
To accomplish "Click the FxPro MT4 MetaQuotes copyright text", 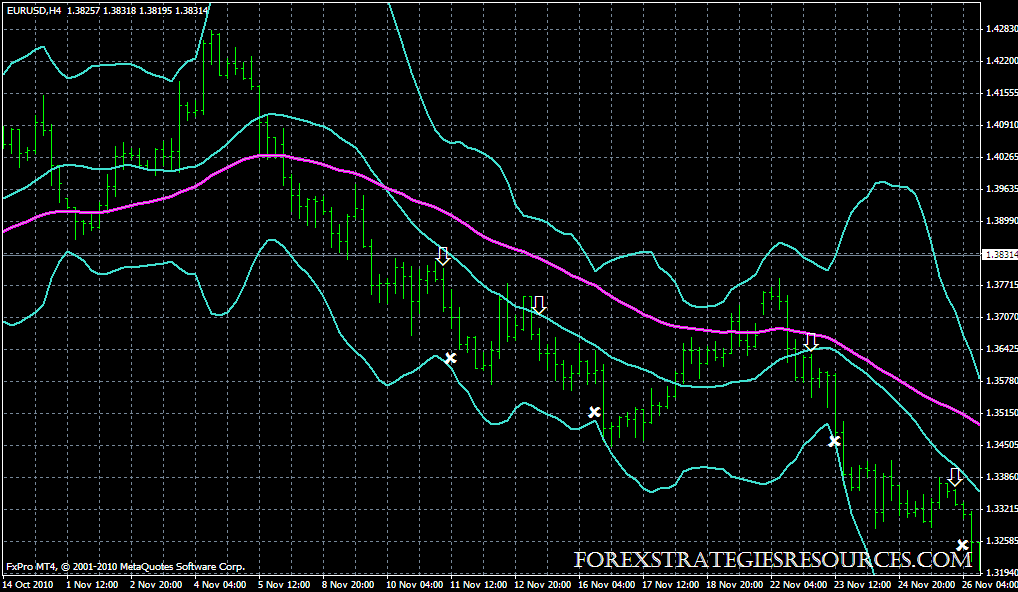I will coord(125,567).
